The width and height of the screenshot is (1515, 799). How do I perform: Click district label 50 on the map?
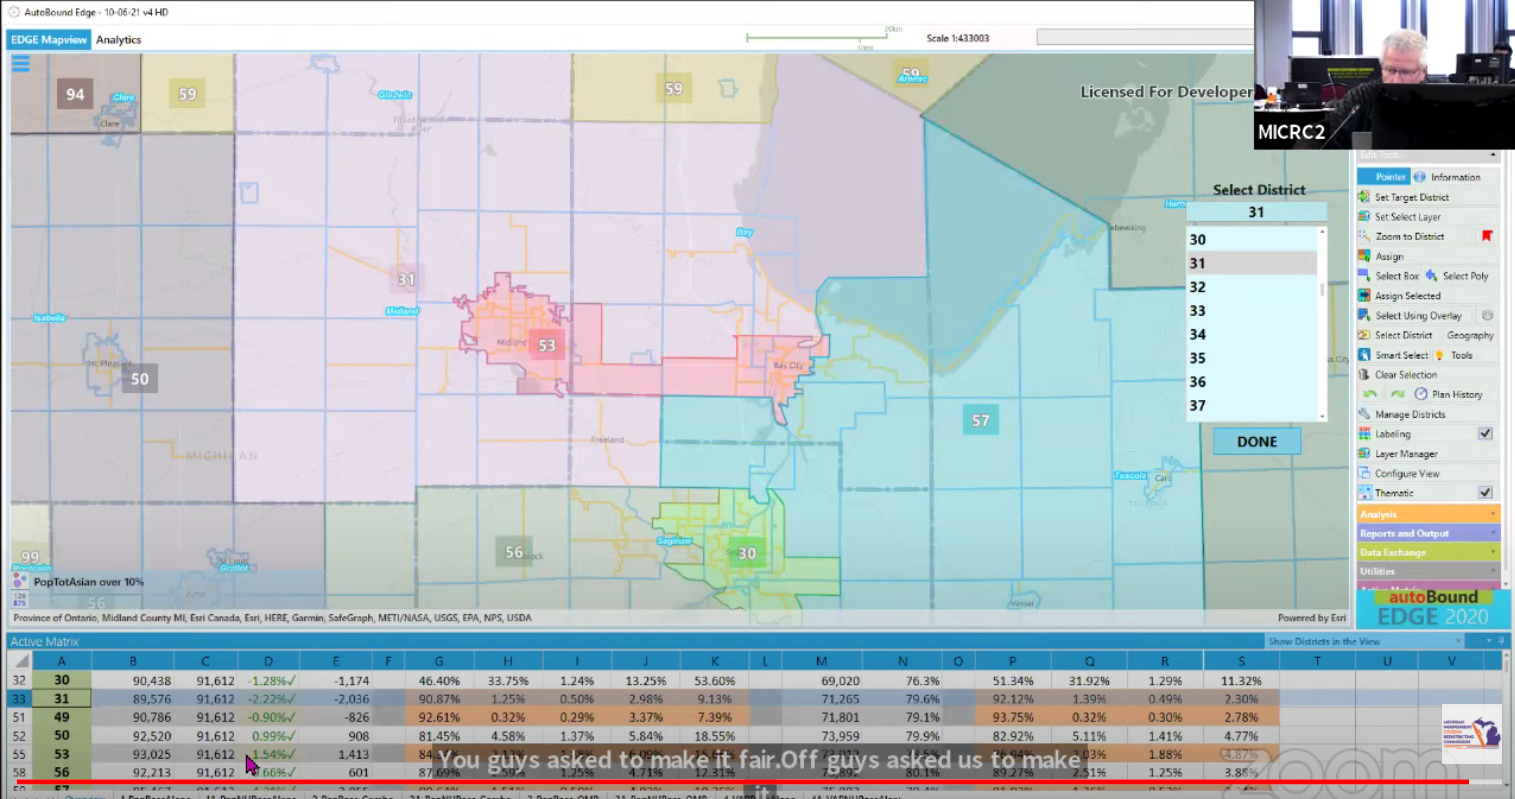(x=139, y=379)
